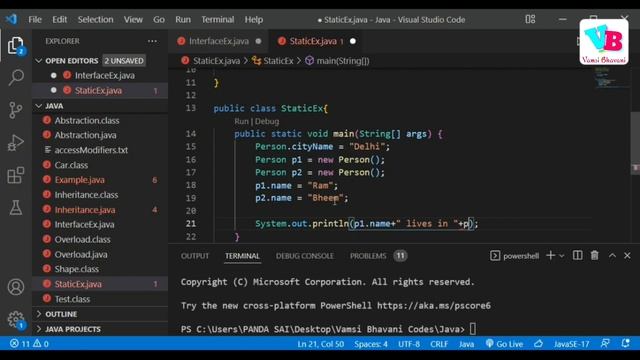This screenshot has height=360, width=640.
Task: Click the Go Live status button
Action: click(504, 344)
